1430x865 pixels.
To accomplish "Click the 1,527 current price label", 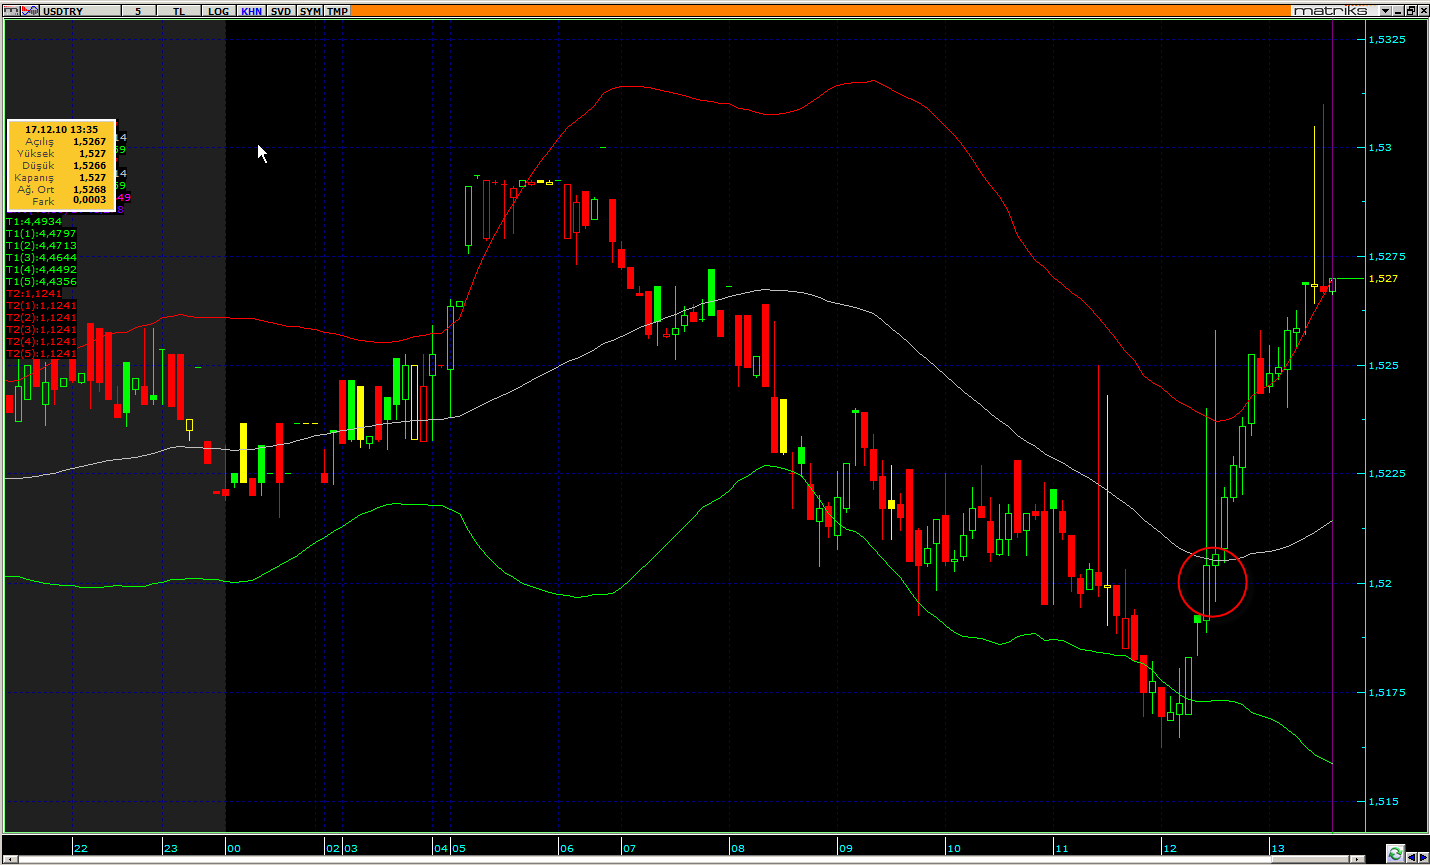I will [x=1383, y=278].
